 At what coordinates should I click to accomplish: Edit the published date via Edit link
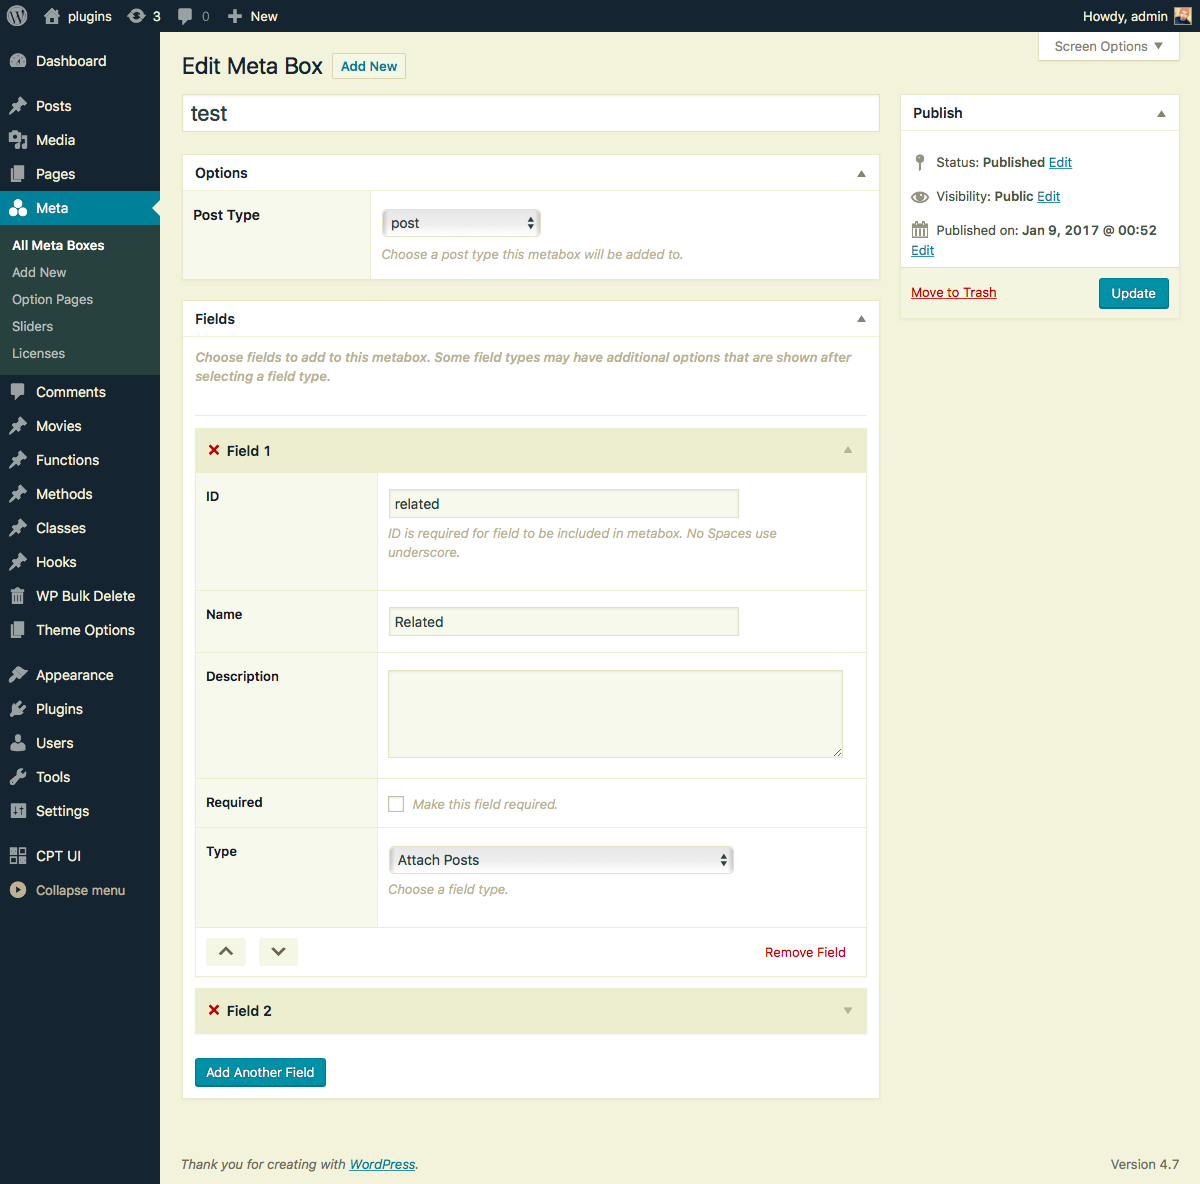coord(922,250)
